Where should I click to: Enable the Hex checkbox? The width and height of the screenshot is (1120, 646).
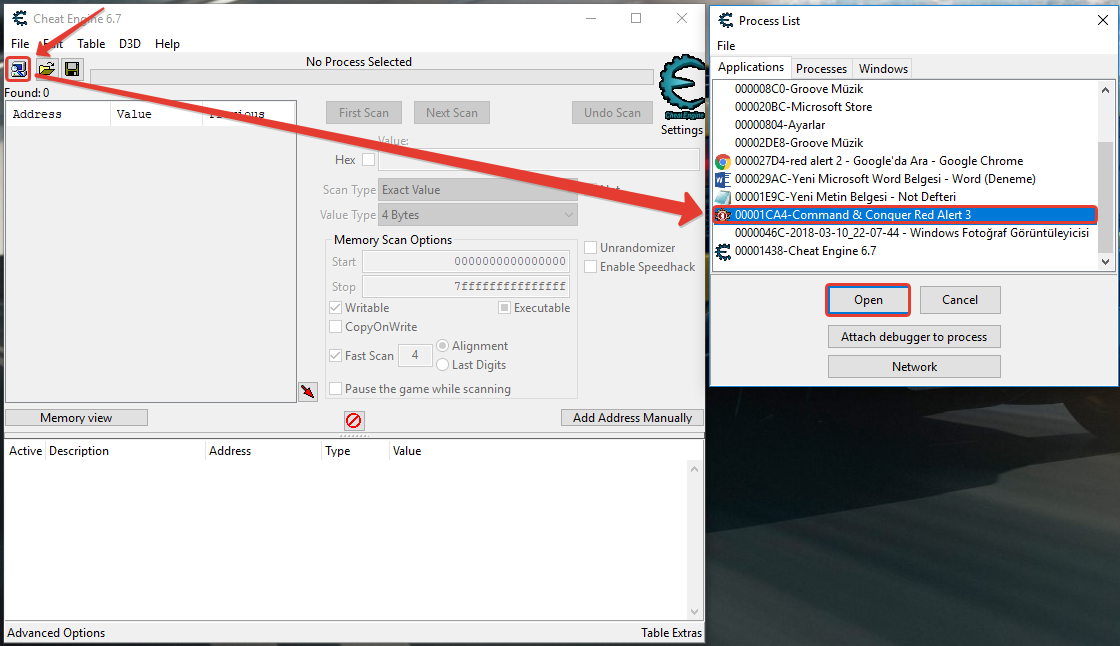point(368,160)
